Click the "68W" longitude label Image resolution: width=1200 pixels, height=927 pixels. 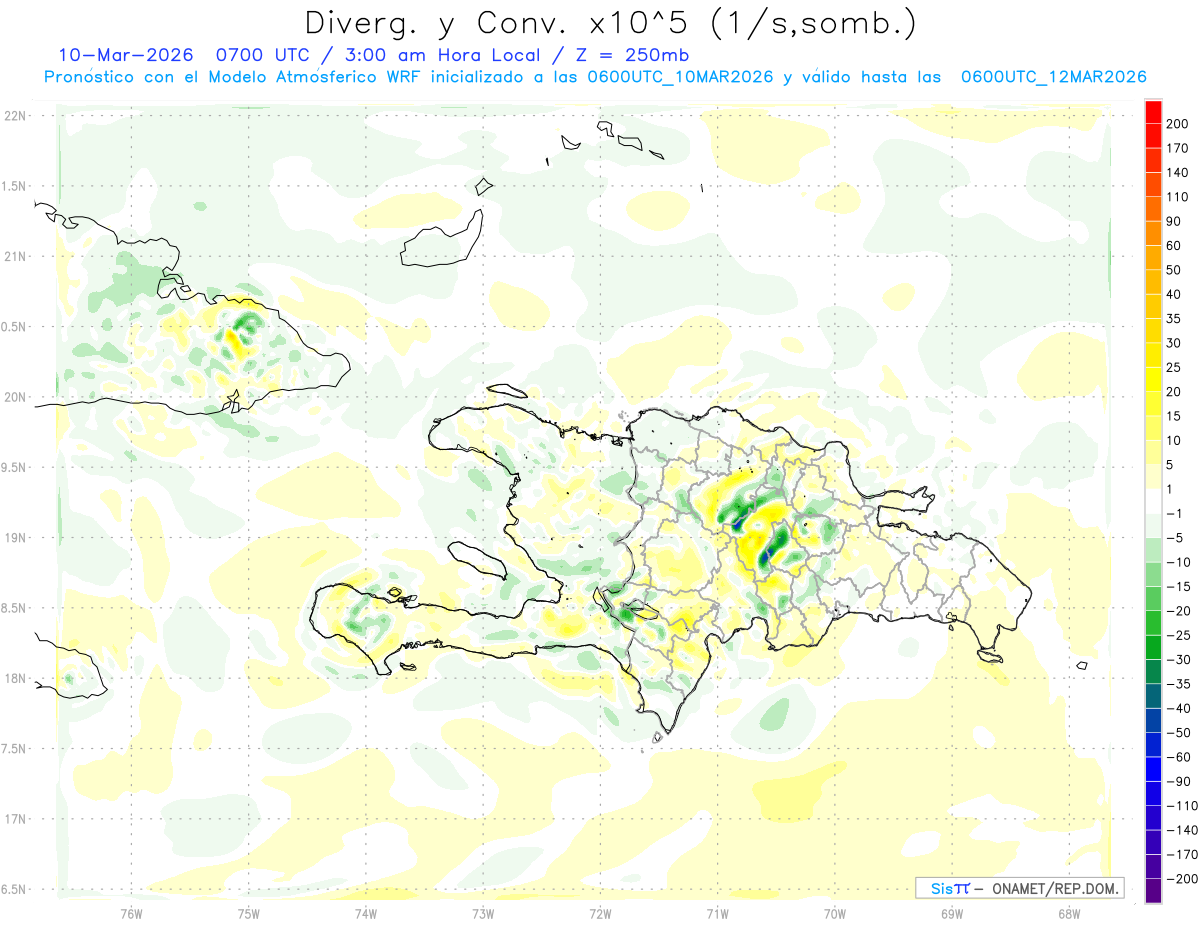(x=1069, y=913)
